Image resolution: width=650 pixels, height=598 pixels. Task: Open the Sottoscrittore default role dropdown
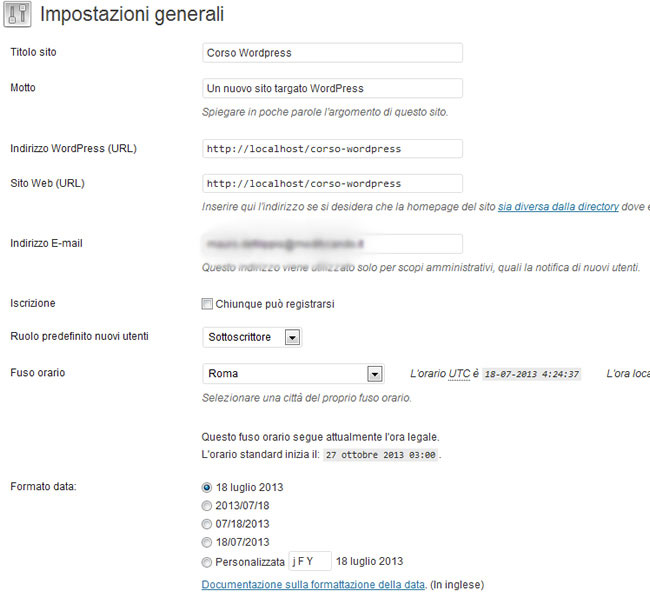tap(291, 338)
